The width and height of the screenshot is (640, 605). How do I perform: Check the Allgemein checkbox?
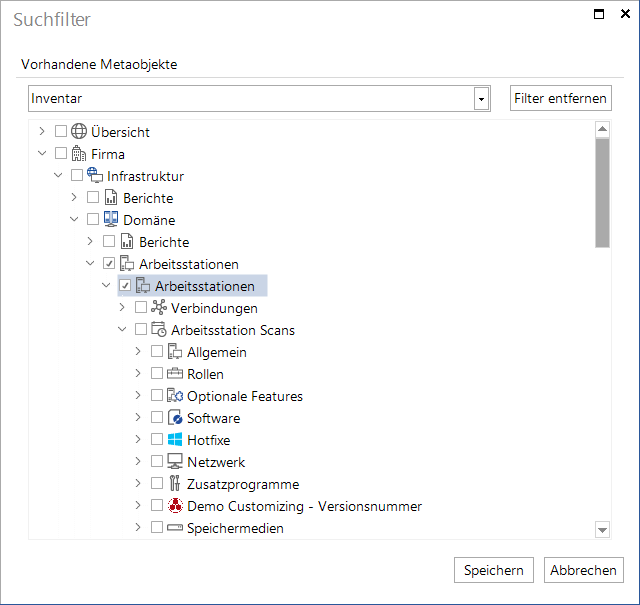(x=157, y=351)
